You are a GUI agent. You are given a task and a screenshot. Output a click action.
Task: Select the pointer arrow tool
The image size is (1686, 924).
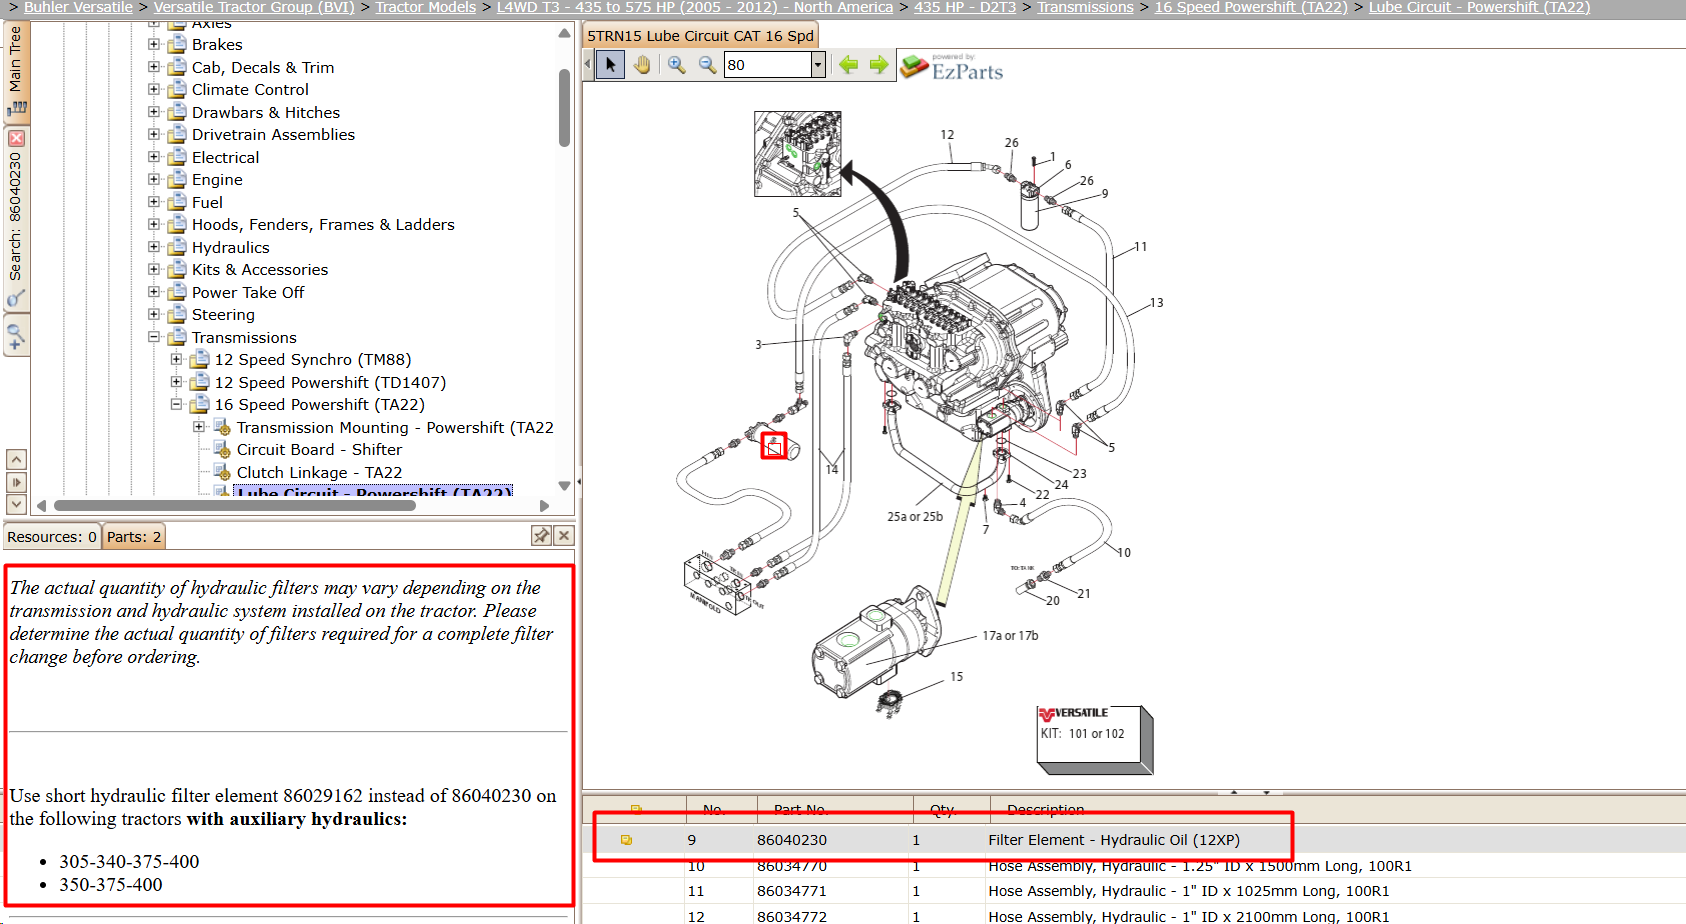pyautogui.click(x=610, y=65)
